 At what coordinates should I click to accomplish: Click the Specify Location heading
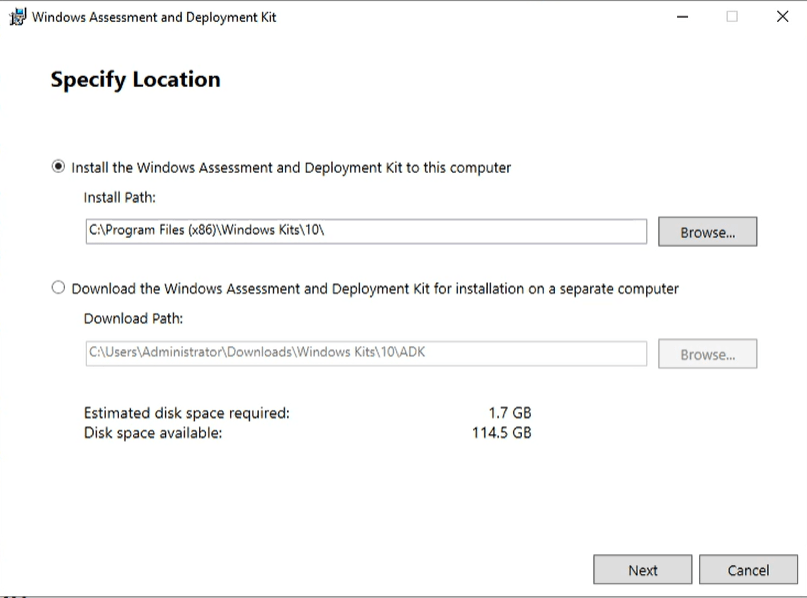pyautogui.click(x=135, y=80)
